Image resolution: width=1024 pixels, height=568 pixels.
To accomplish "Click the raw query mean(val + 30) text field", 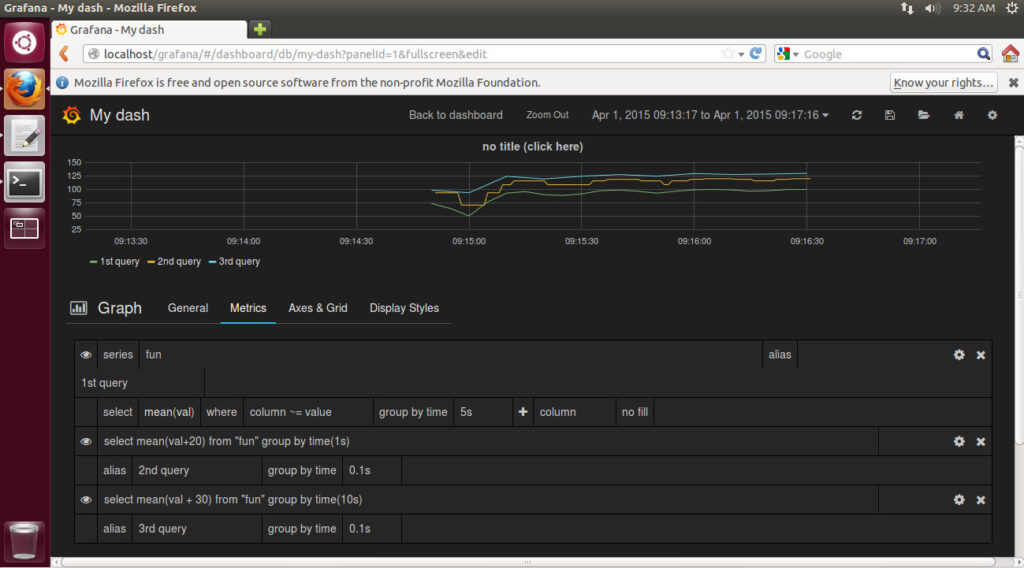I will coord(487,499).
